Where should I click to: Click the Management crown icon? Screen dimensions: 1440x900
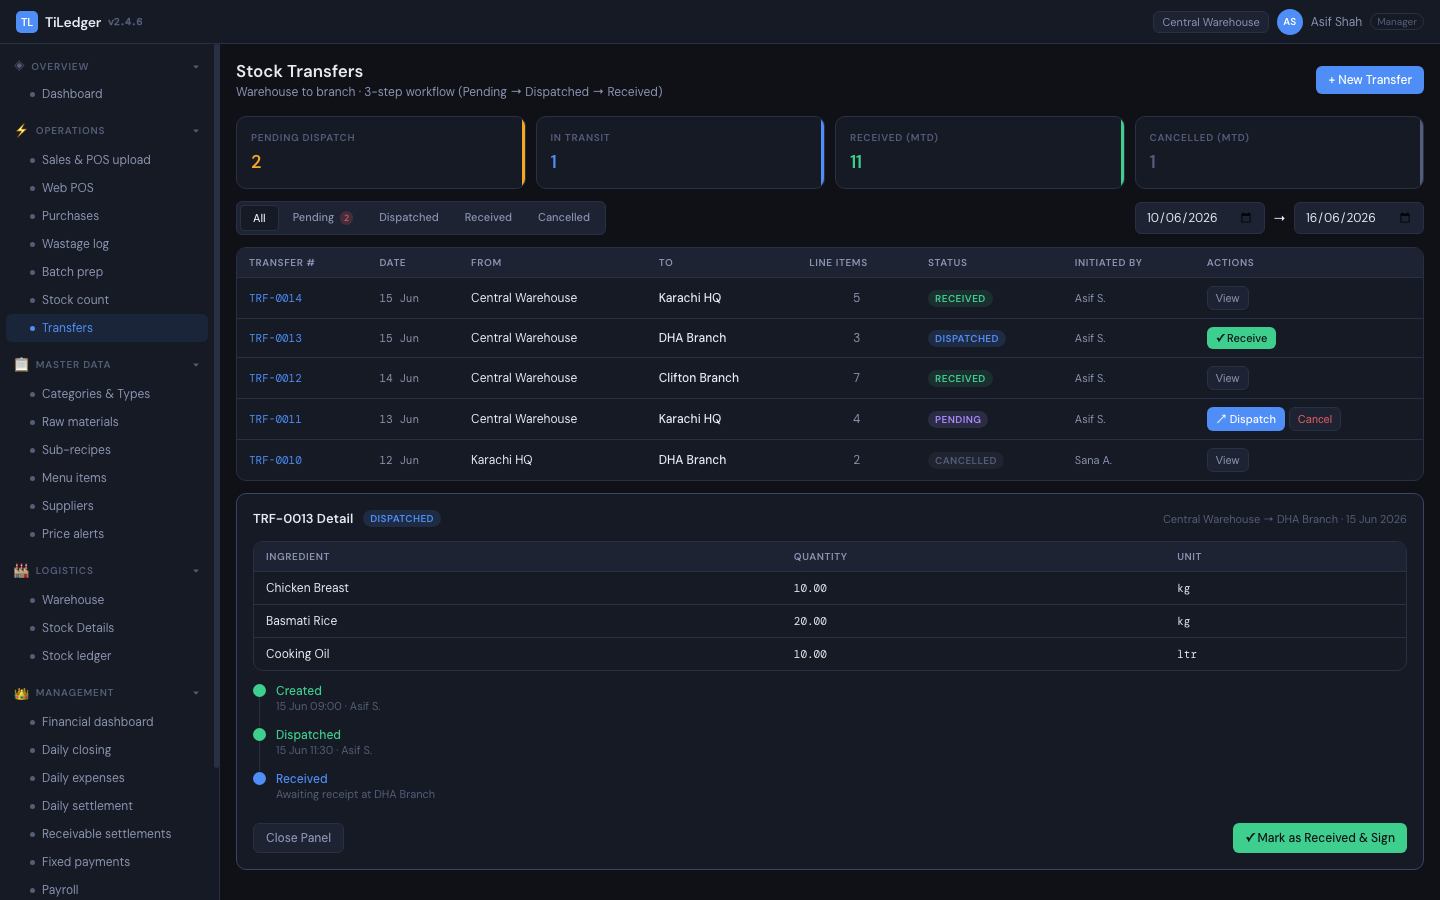pos(21,692)
